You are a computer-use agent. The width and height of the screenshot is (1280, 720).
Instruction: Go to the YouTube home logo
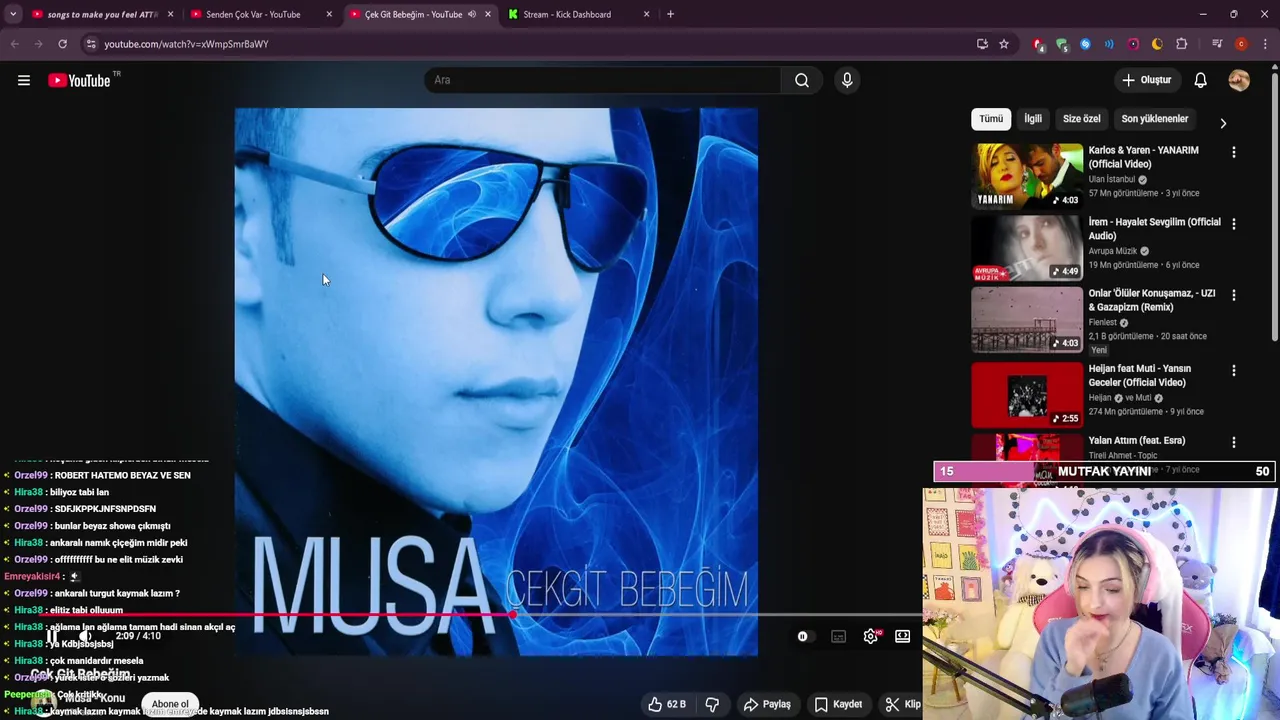point(80,80)
